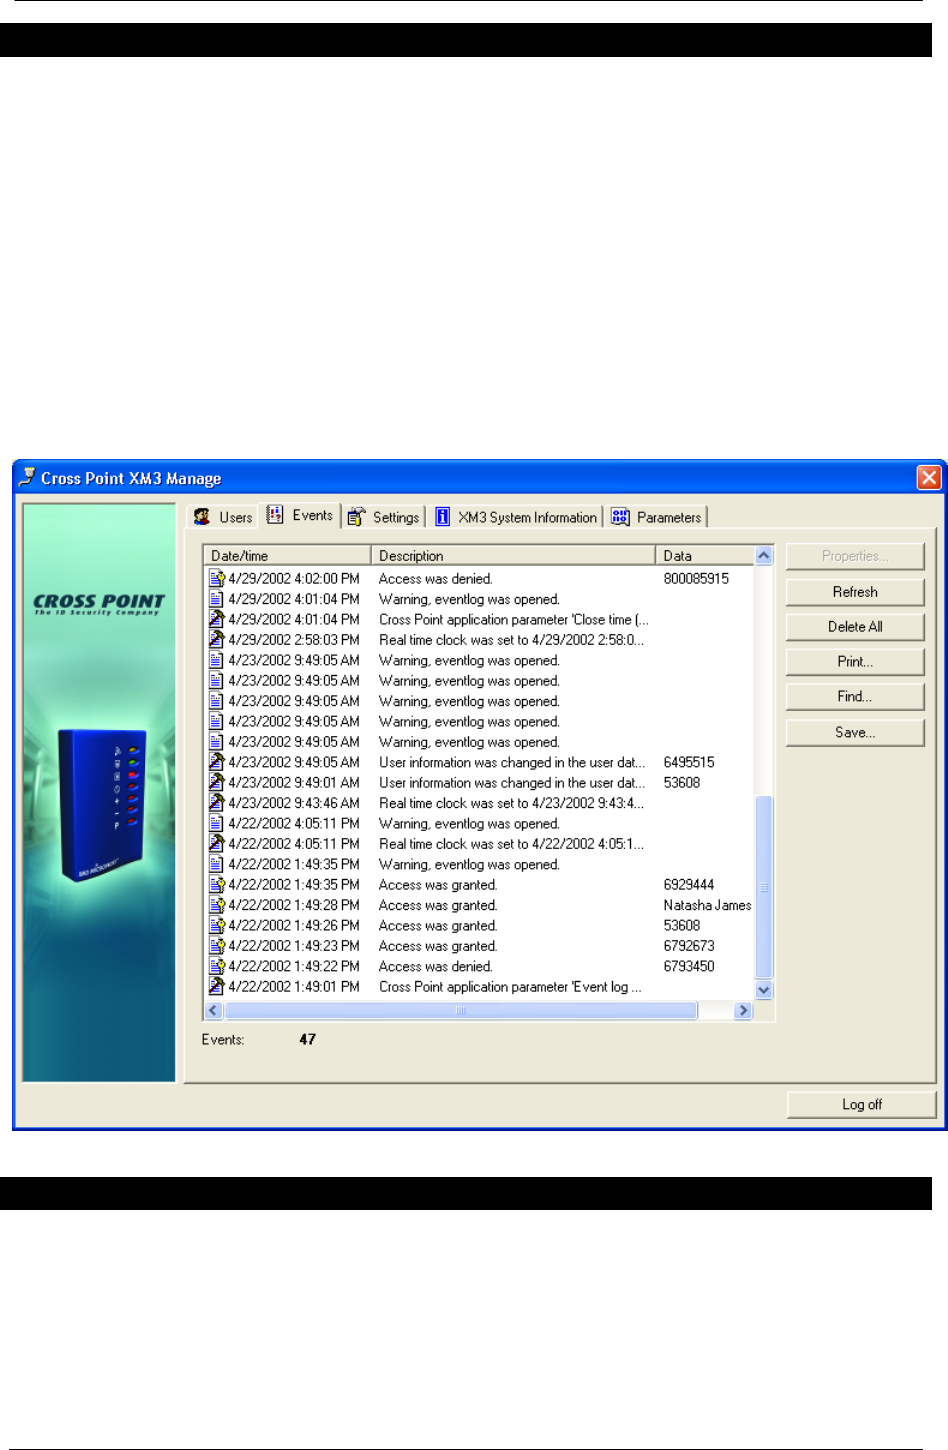Click the vertical scrollbar thumb
Image resolution: width=948 pixels, height=1450 pixels.
click(764, 888)
